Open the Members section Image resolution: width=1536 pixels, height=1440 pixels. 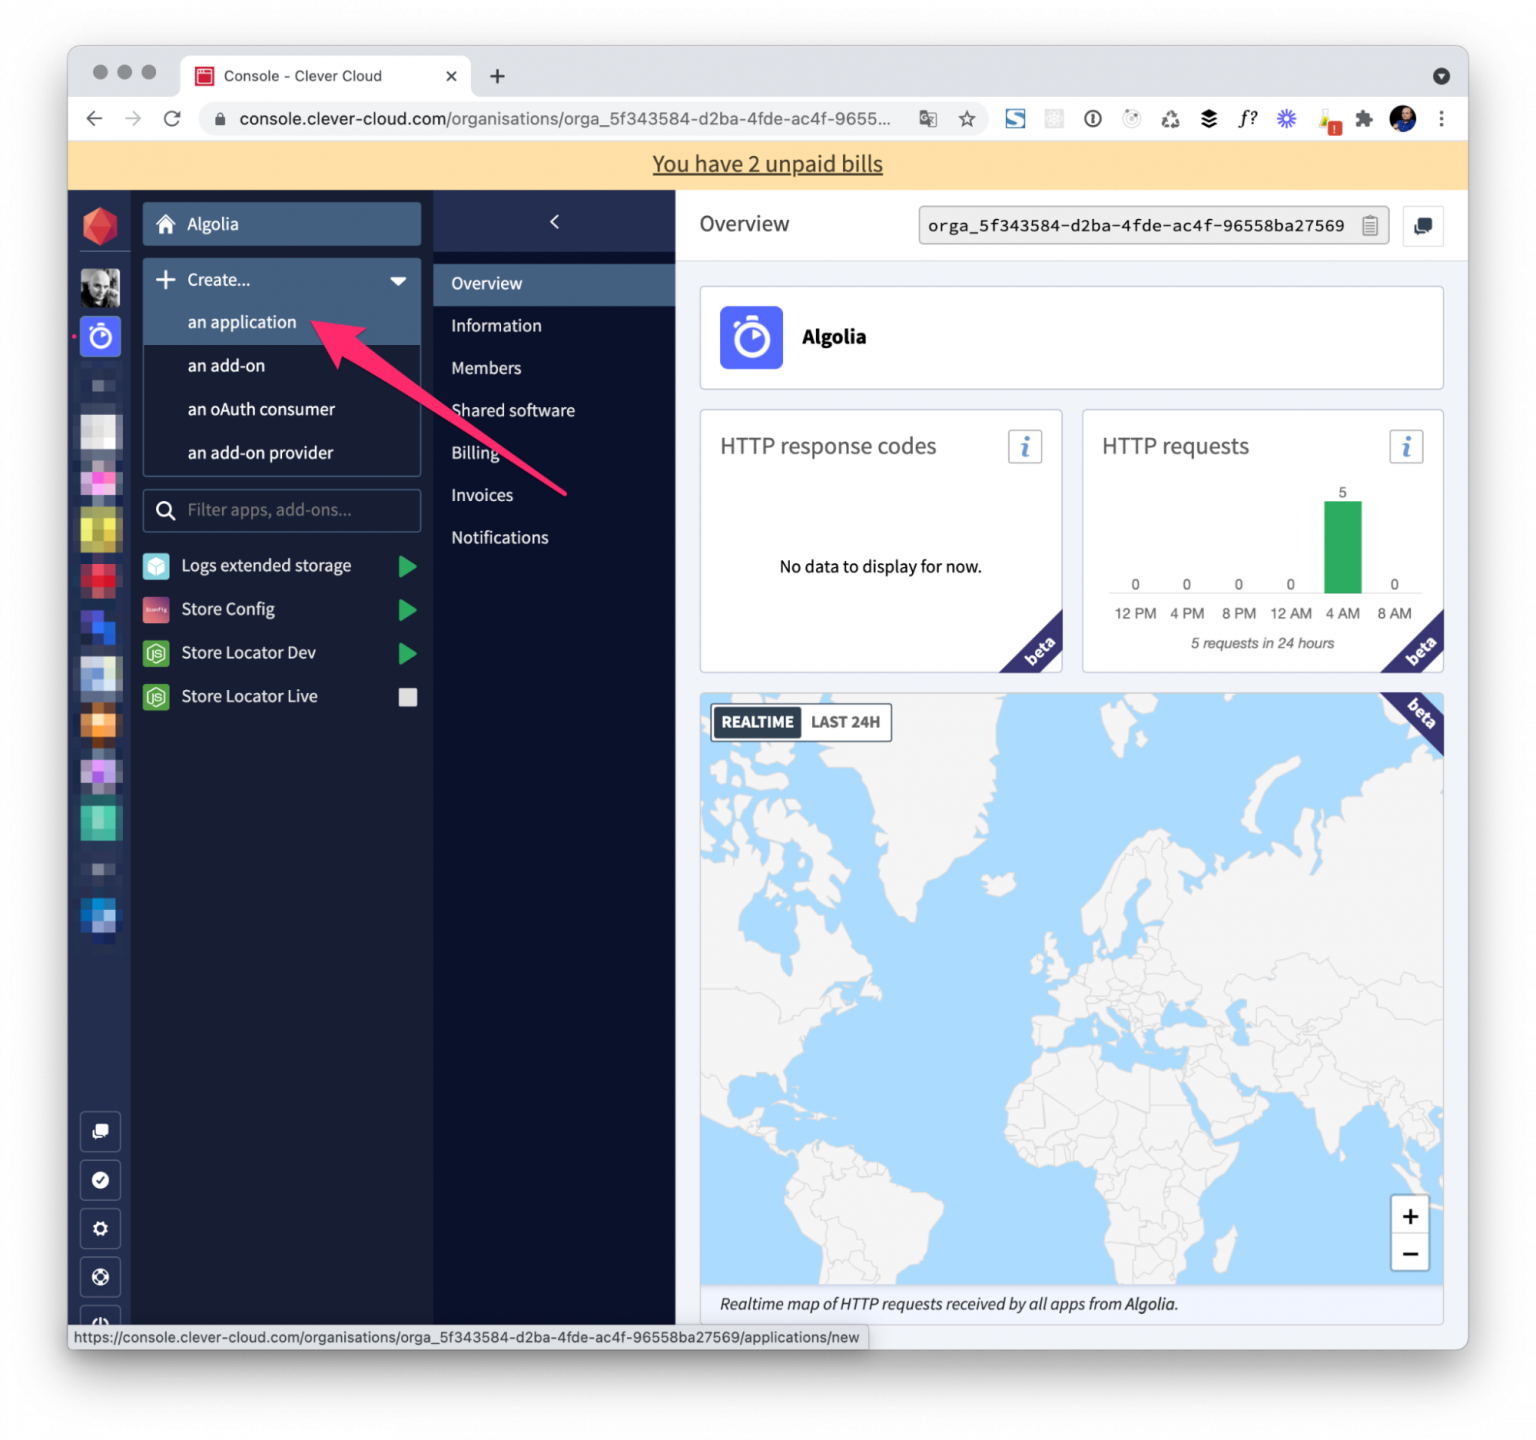click(554, 368)
